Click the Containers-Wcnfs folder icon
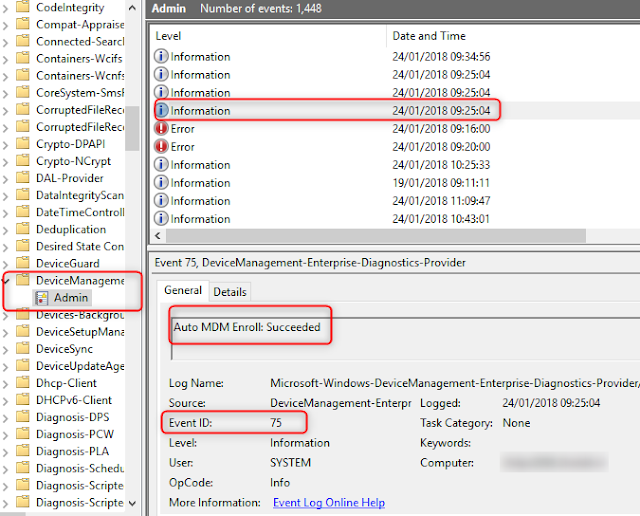Image resolution: width=640 pixels, height=516 pixels. tap(23, 76)
